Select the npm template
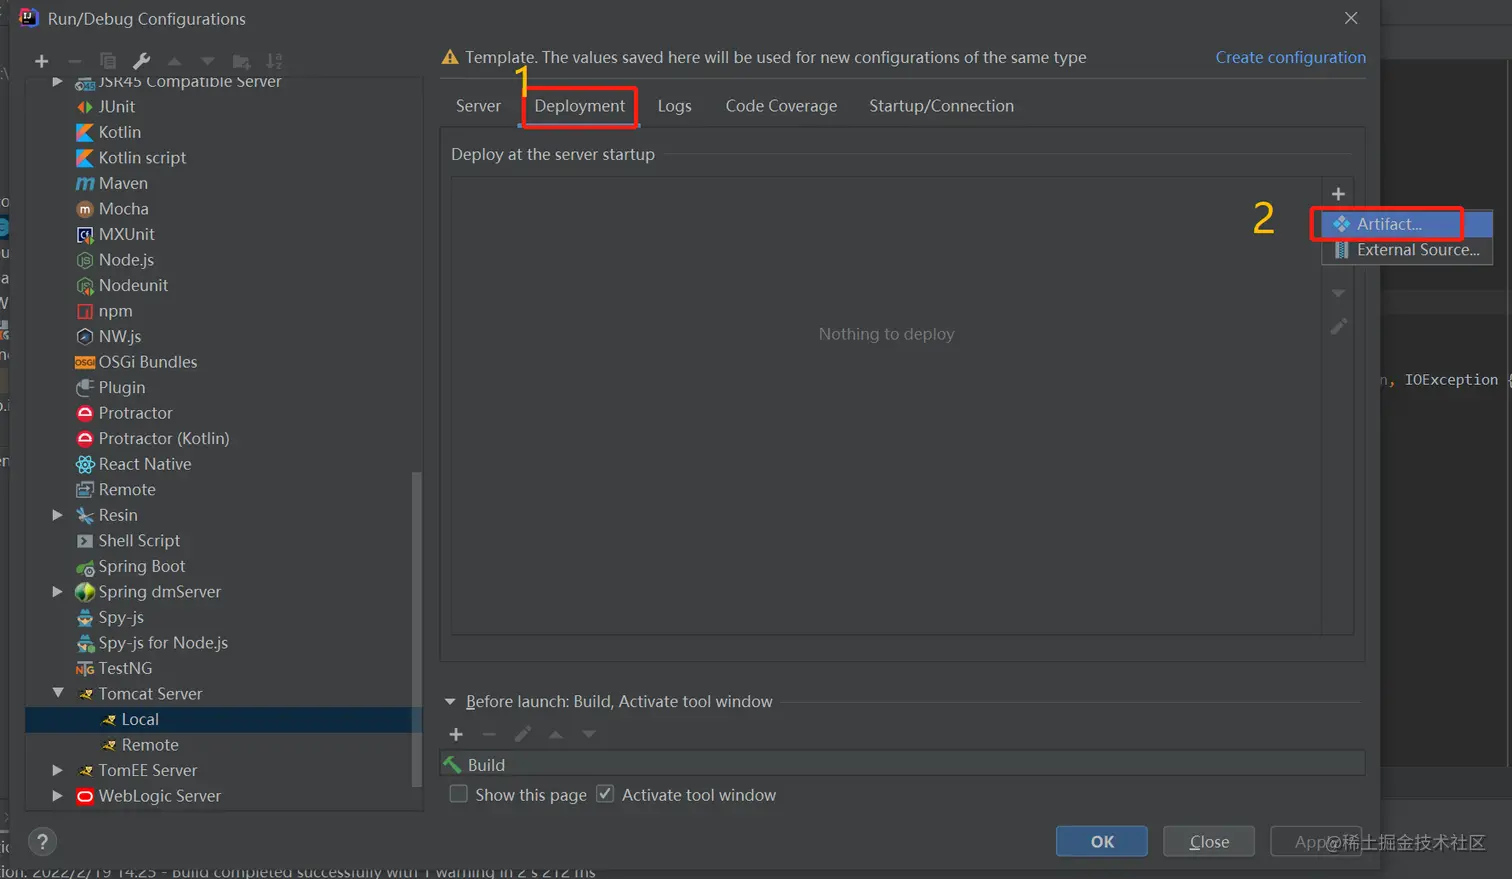This screenshot has height=879, width=1512. 115,311
